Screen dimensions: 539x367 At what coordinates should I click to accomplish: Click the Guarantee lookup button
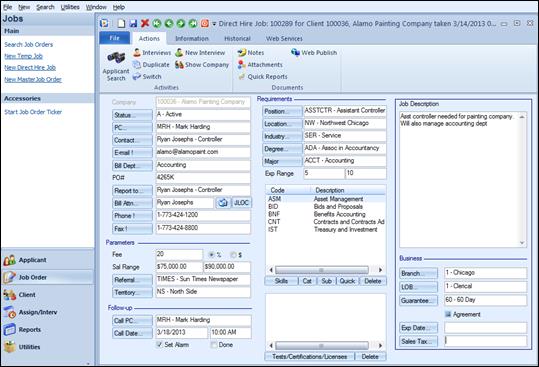click(419, 300)
